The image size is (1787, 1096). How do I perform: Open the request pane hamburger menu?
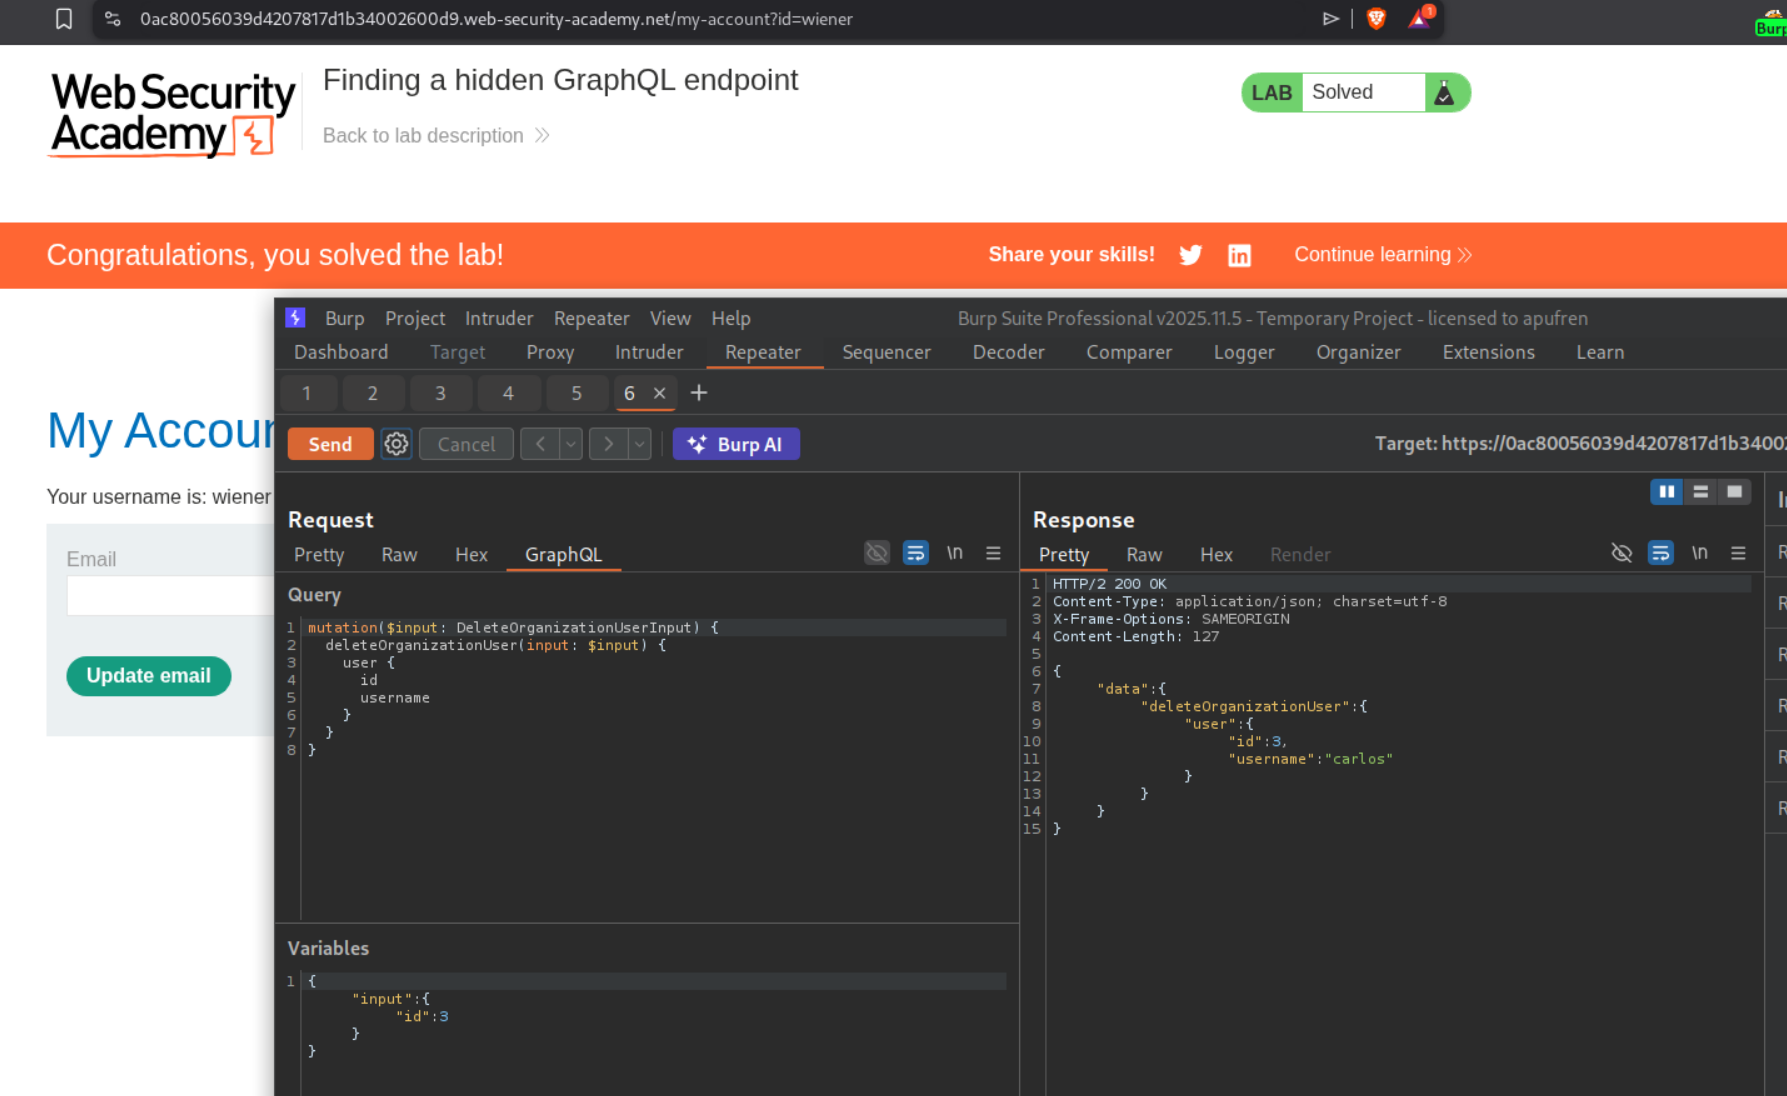point(993,553)
